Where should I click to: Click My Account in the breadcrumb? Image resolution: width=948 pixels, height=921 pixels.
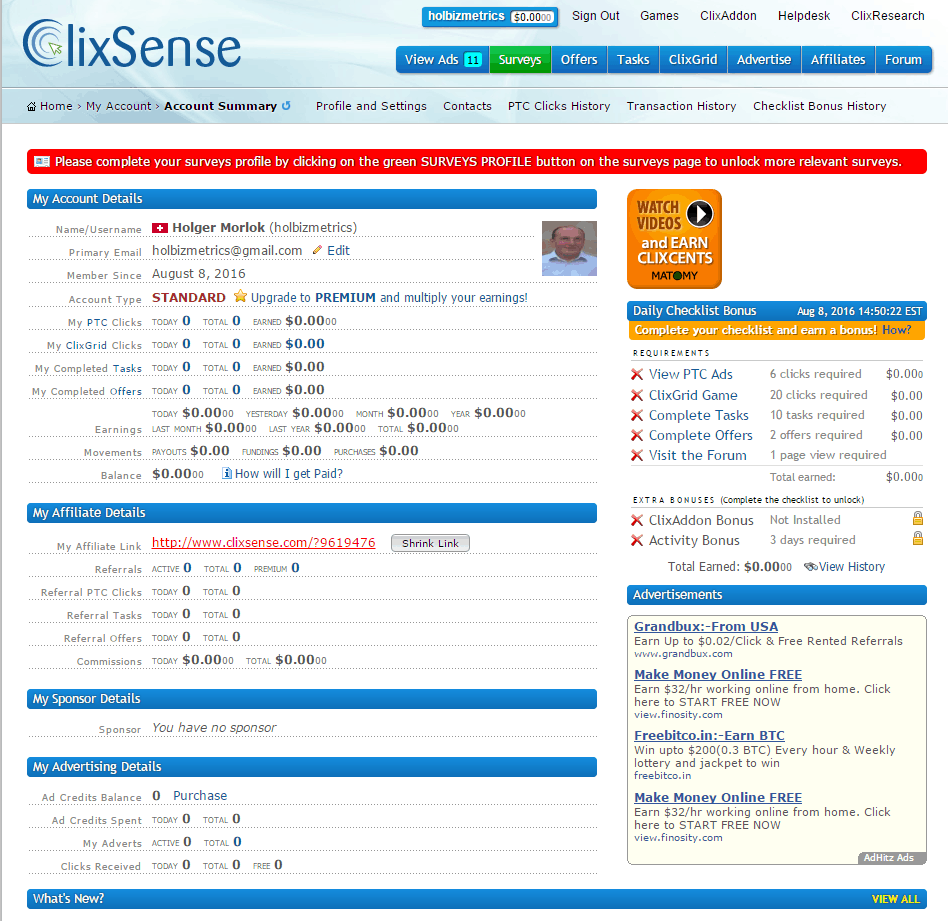click(118, 106)
